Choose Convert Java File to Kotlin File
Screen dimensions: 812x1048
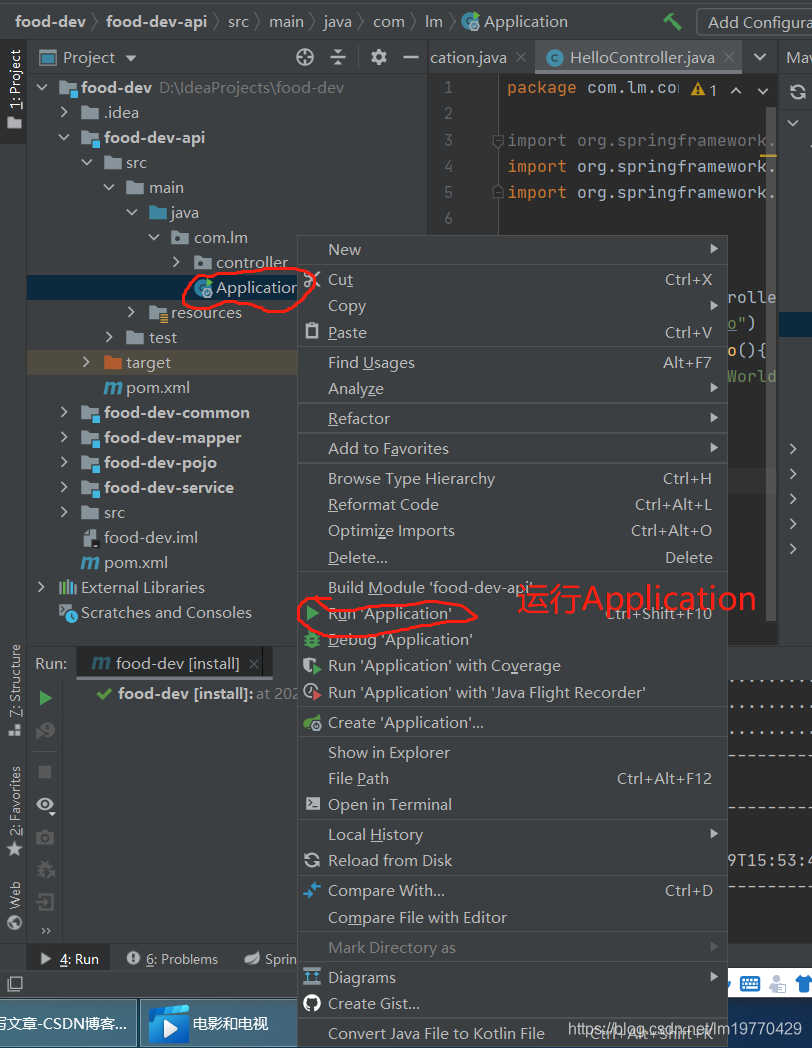[512, 1033]
